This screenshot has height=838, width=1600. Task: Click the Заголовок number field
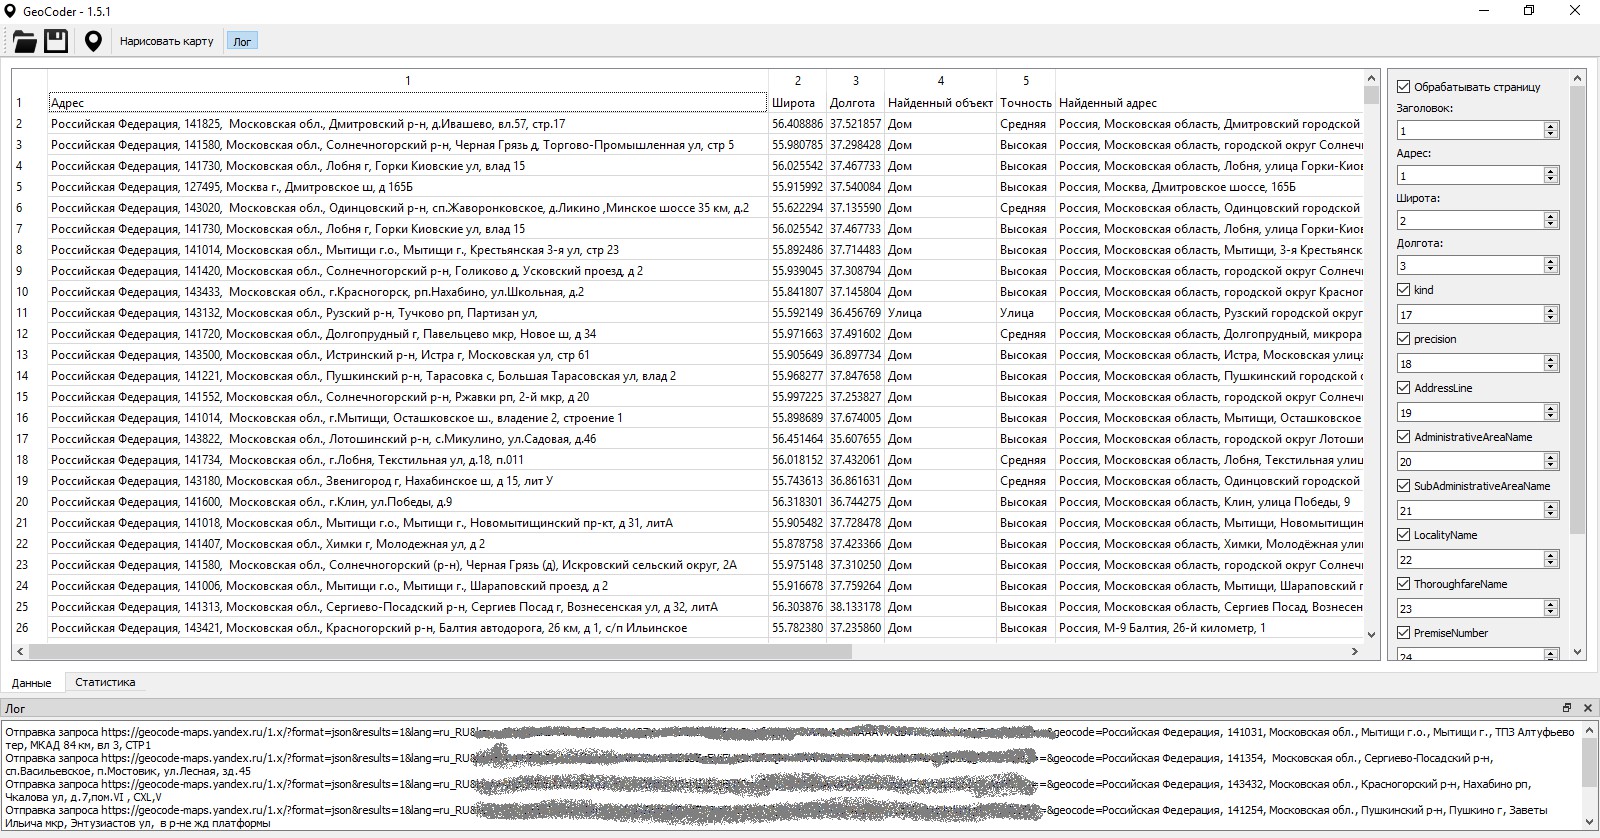tap(1470, 130)
